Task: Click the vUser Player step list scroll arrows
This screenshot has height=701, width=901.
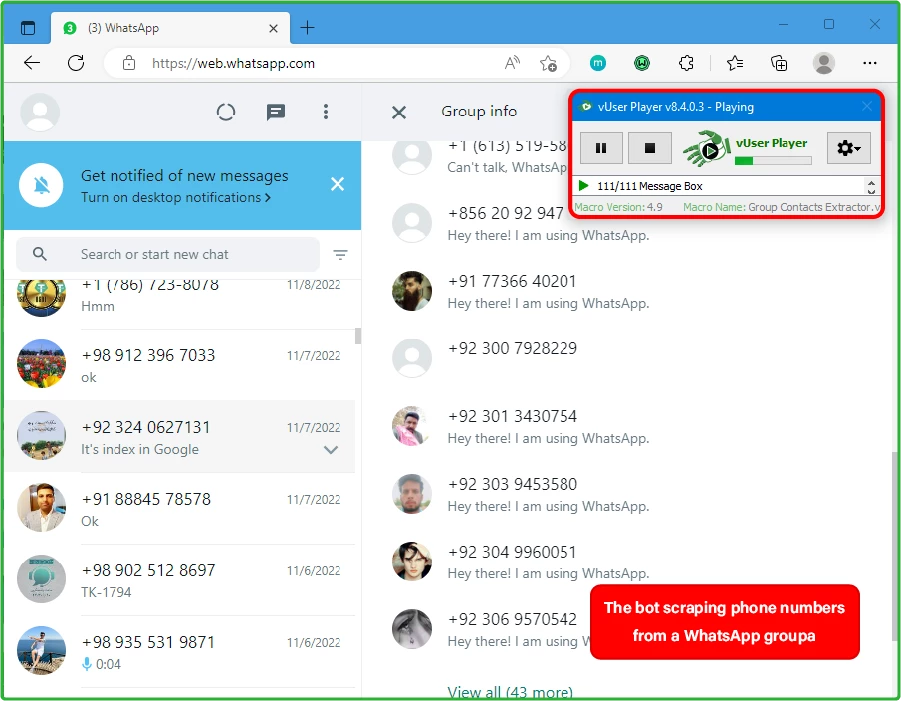Action: coord(871,186)
